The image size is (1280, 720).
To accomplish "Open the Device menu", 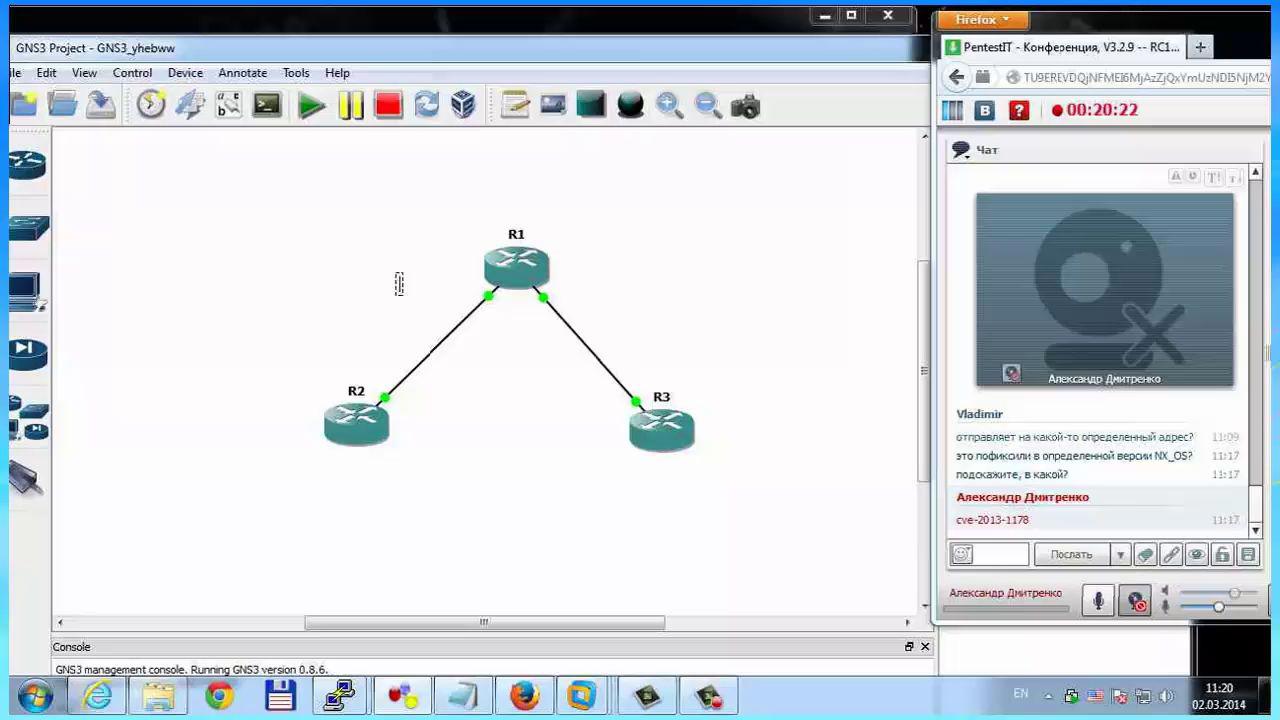I will [185, 73].
